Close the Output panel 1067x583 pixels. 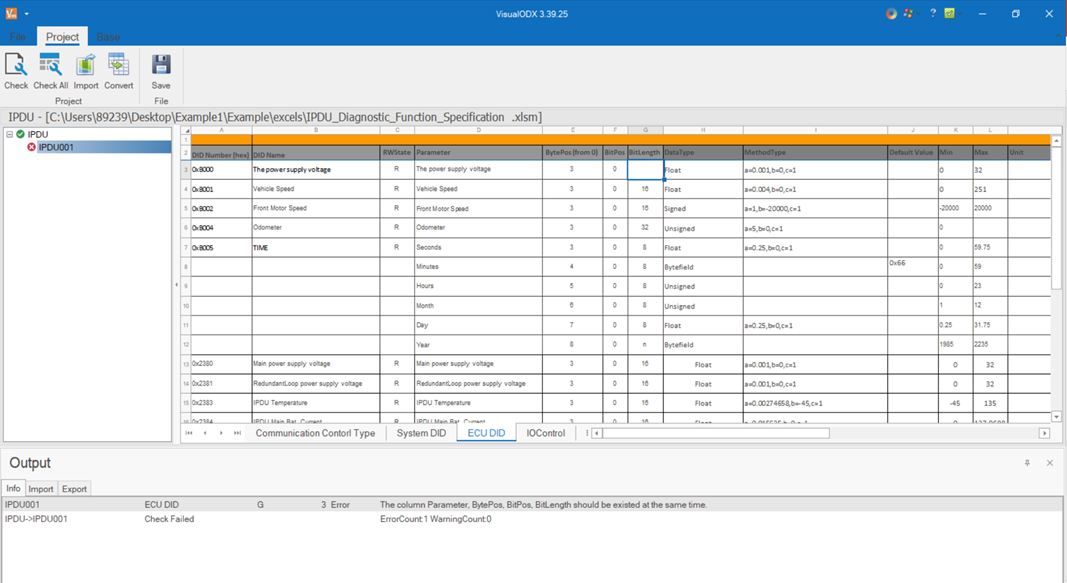tap(1049, 463)
